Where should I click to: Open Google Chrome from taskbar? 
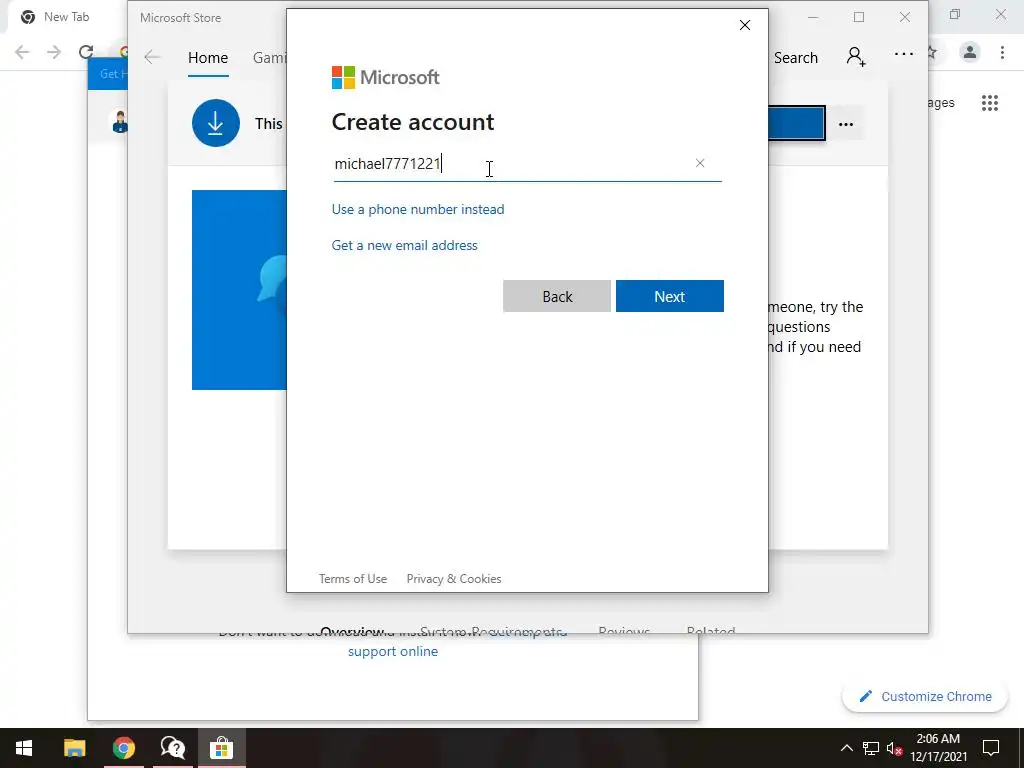tap(123, 748)
